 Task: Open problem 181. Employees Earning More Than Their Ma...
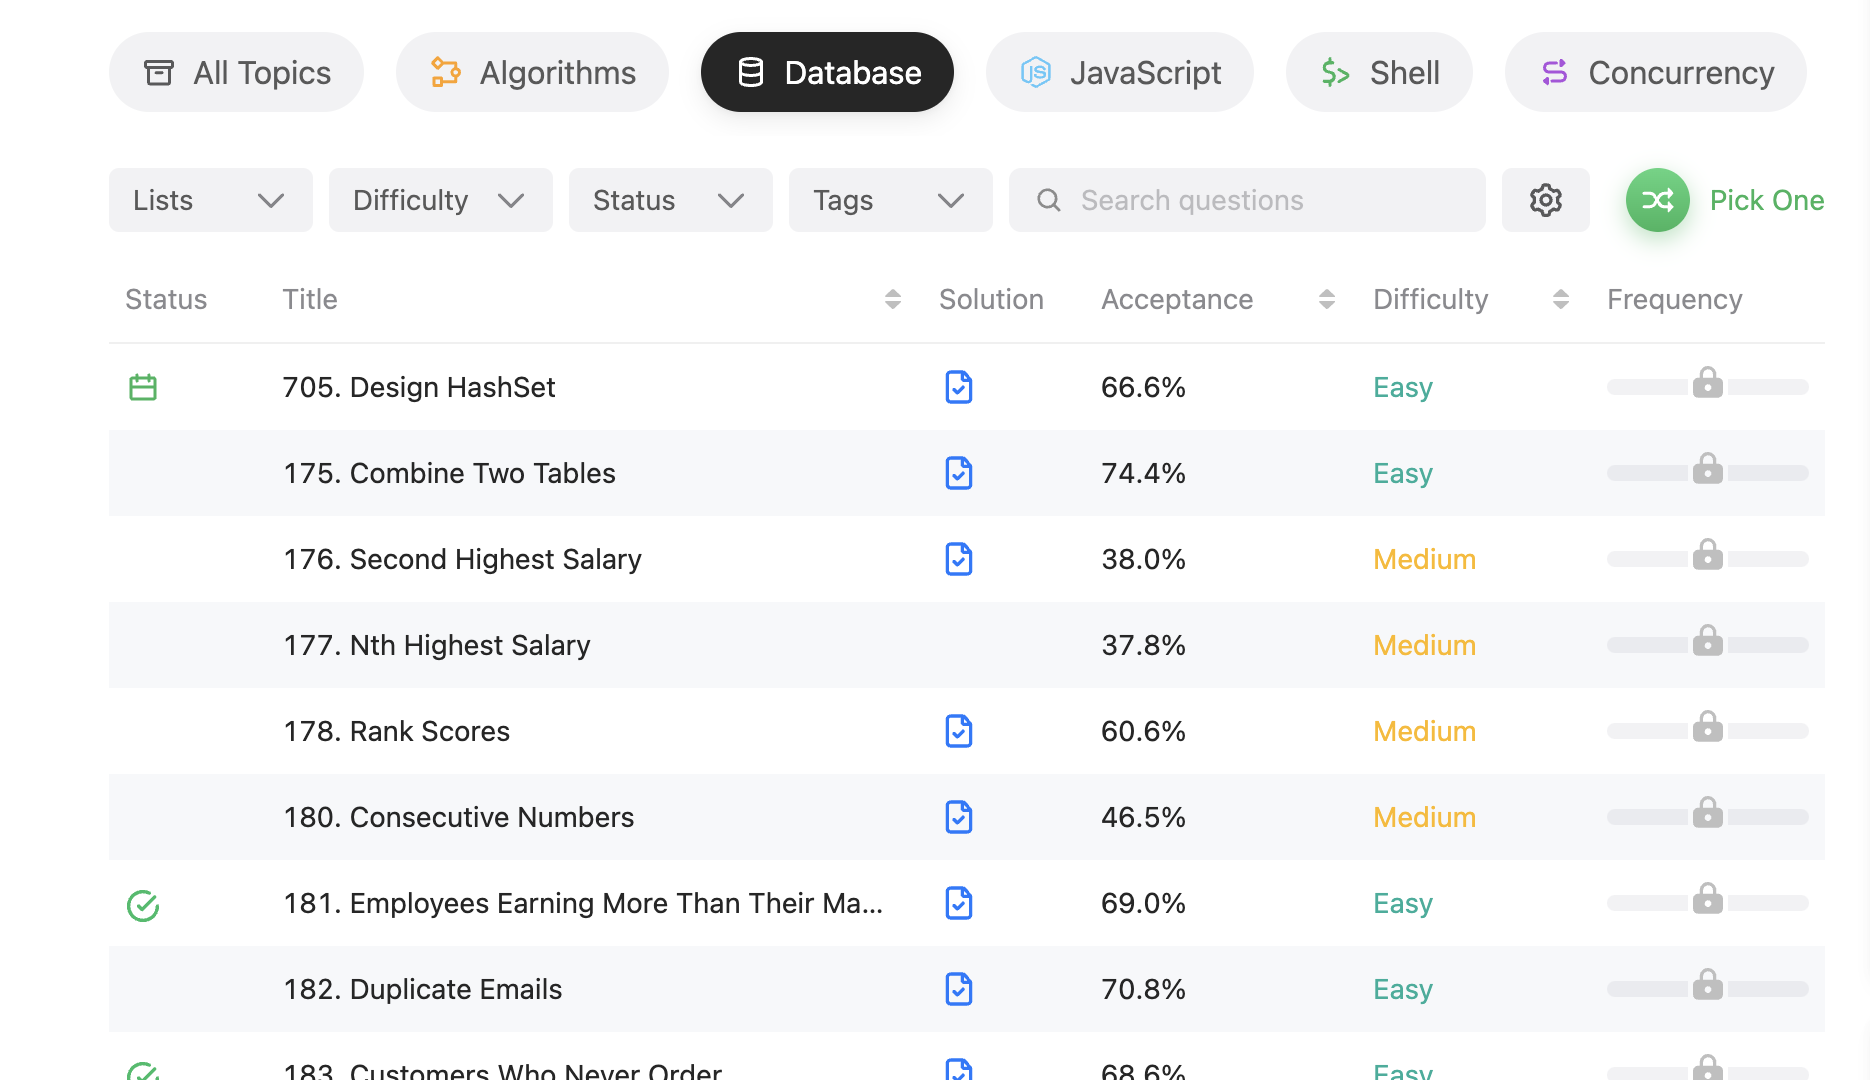click(x=583, y=903)
